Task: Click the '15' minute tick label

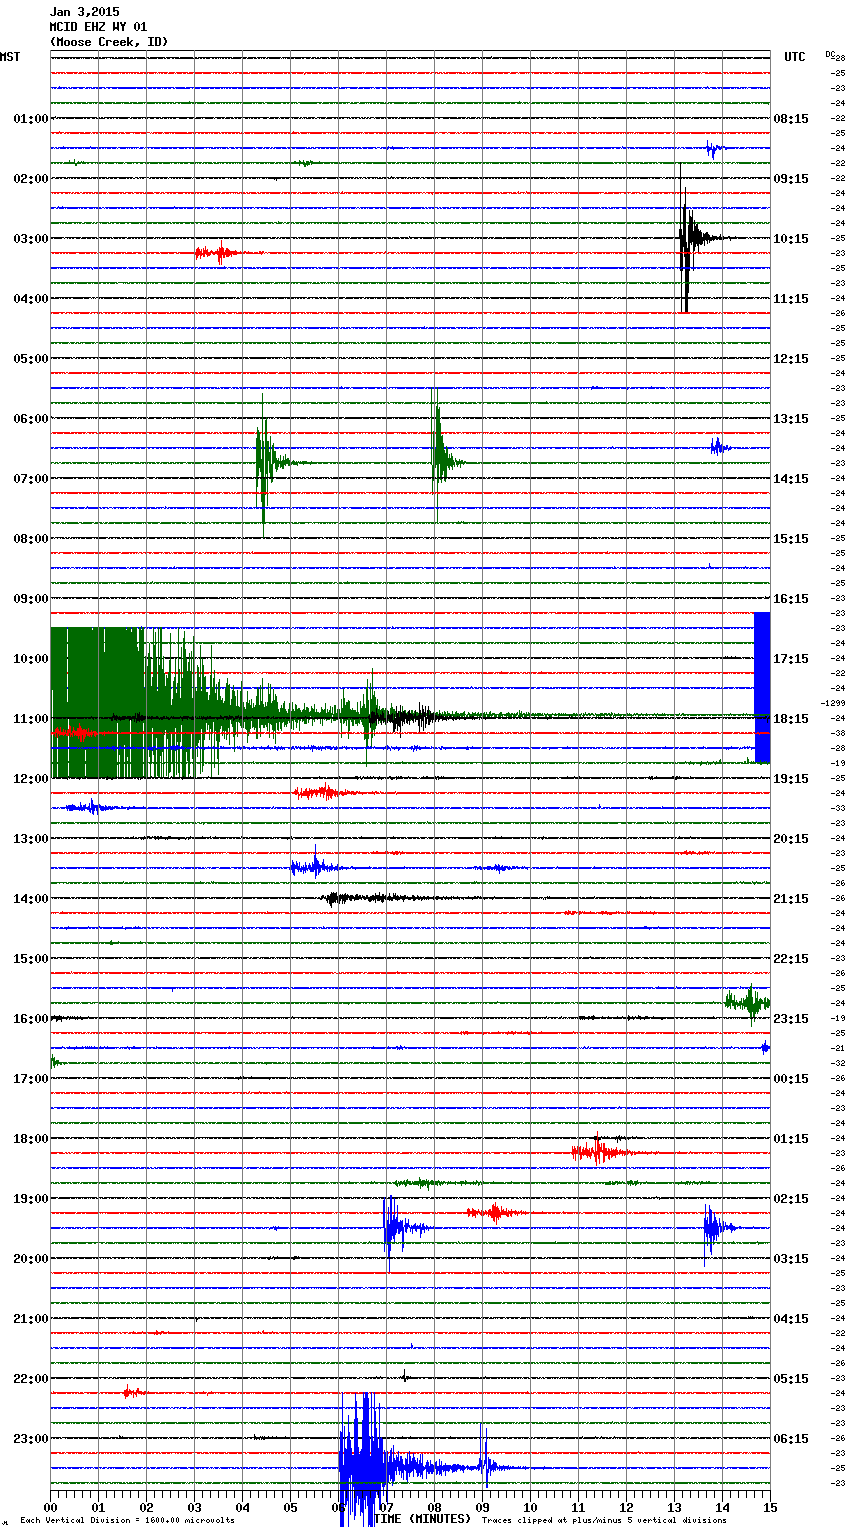Action: pyautogui.click(x=770, y=1507)
